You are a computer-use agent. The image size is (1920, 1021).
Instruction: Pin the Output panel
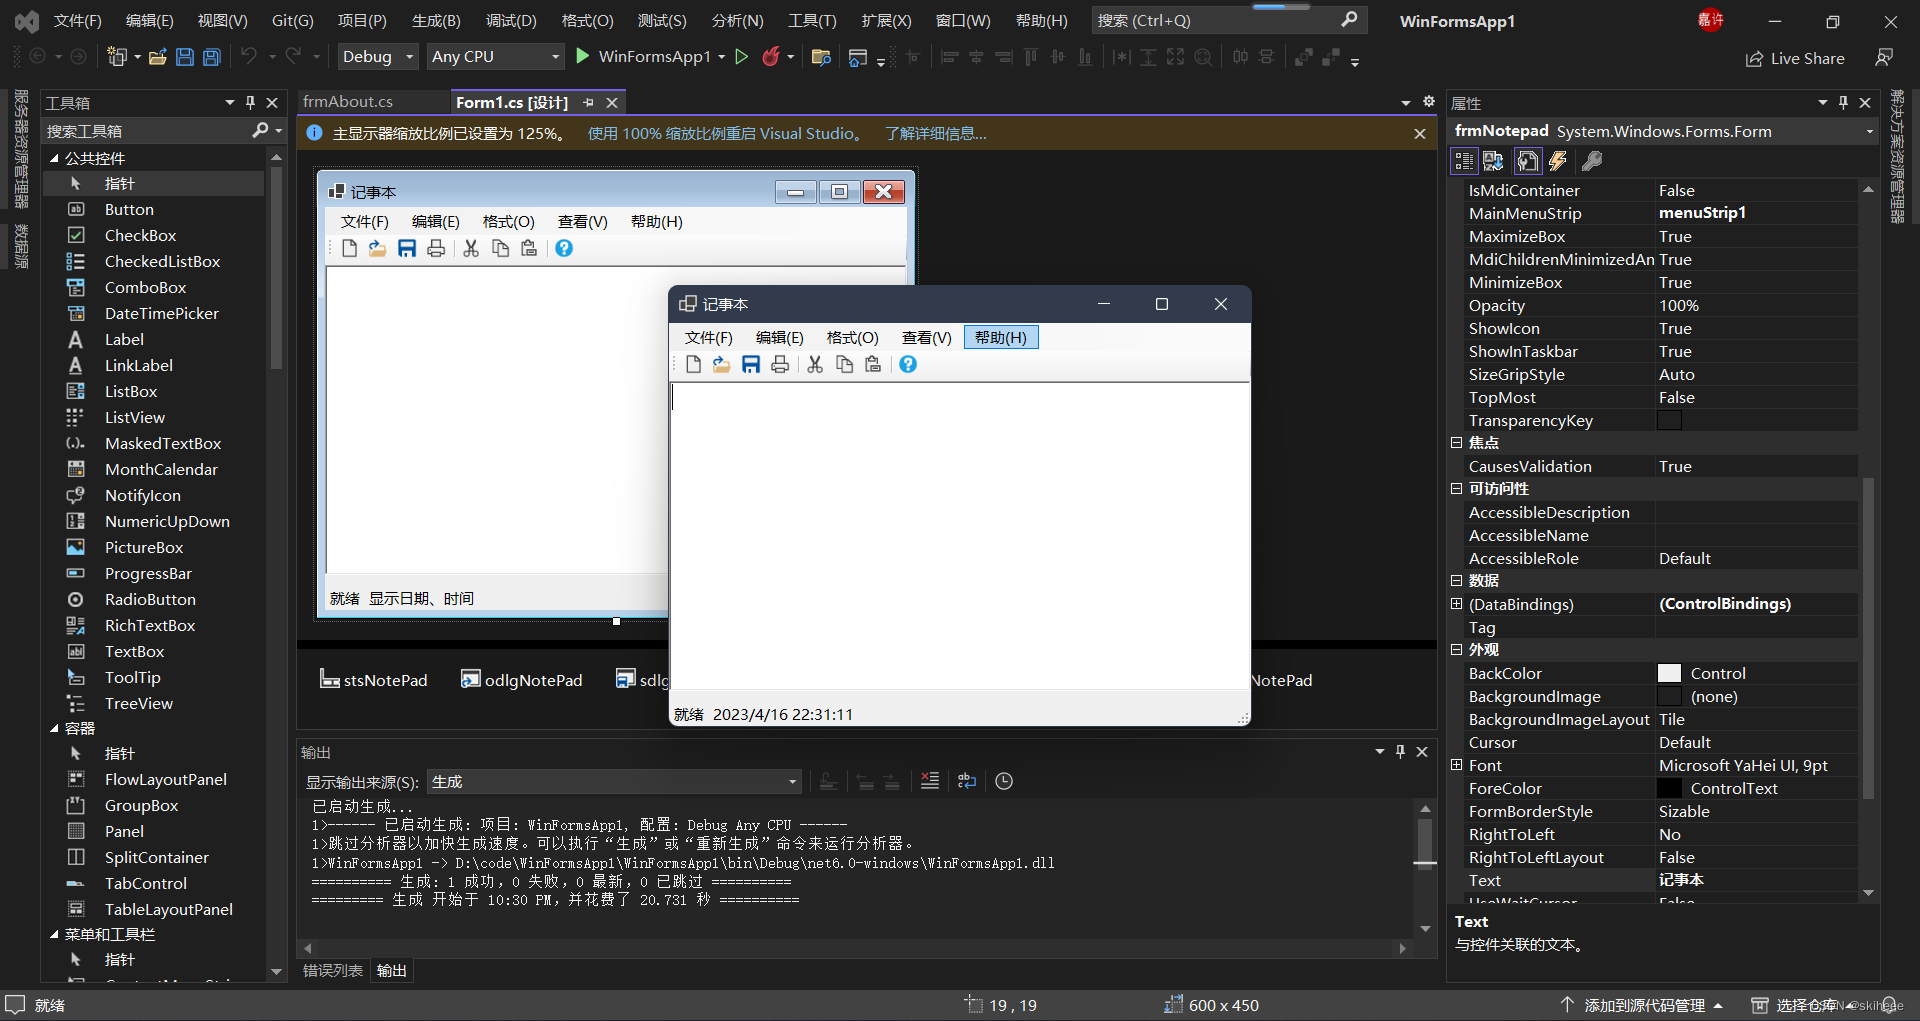coord(1400,752)
